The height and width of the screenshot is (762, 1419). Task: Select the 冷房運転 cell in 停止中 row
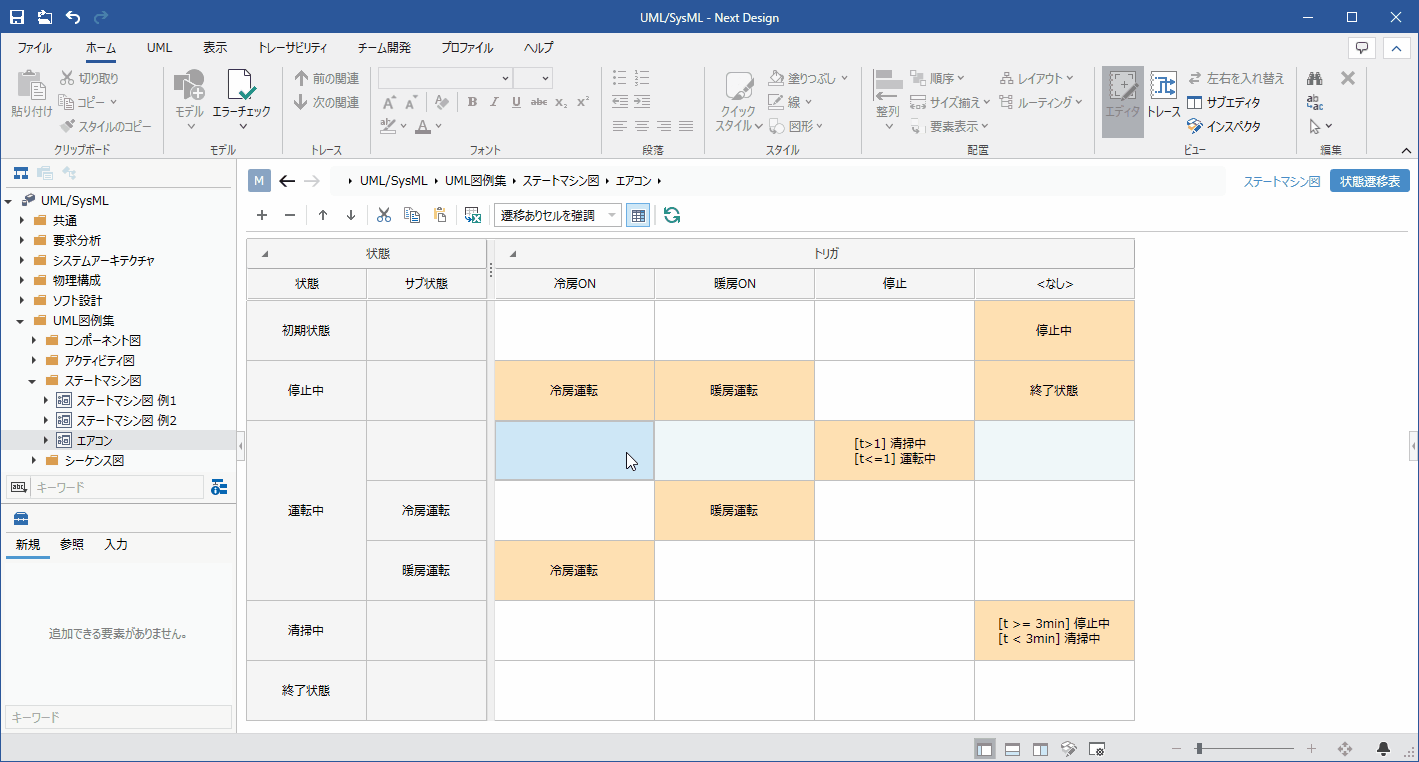[574, 391]
